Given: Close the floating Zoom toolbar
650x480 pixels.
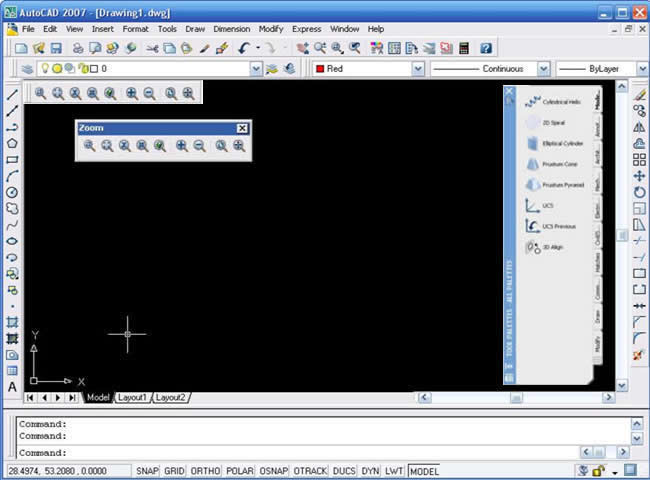Looking at the screenshot, I should pyautogui.click(x=242, y=128).
